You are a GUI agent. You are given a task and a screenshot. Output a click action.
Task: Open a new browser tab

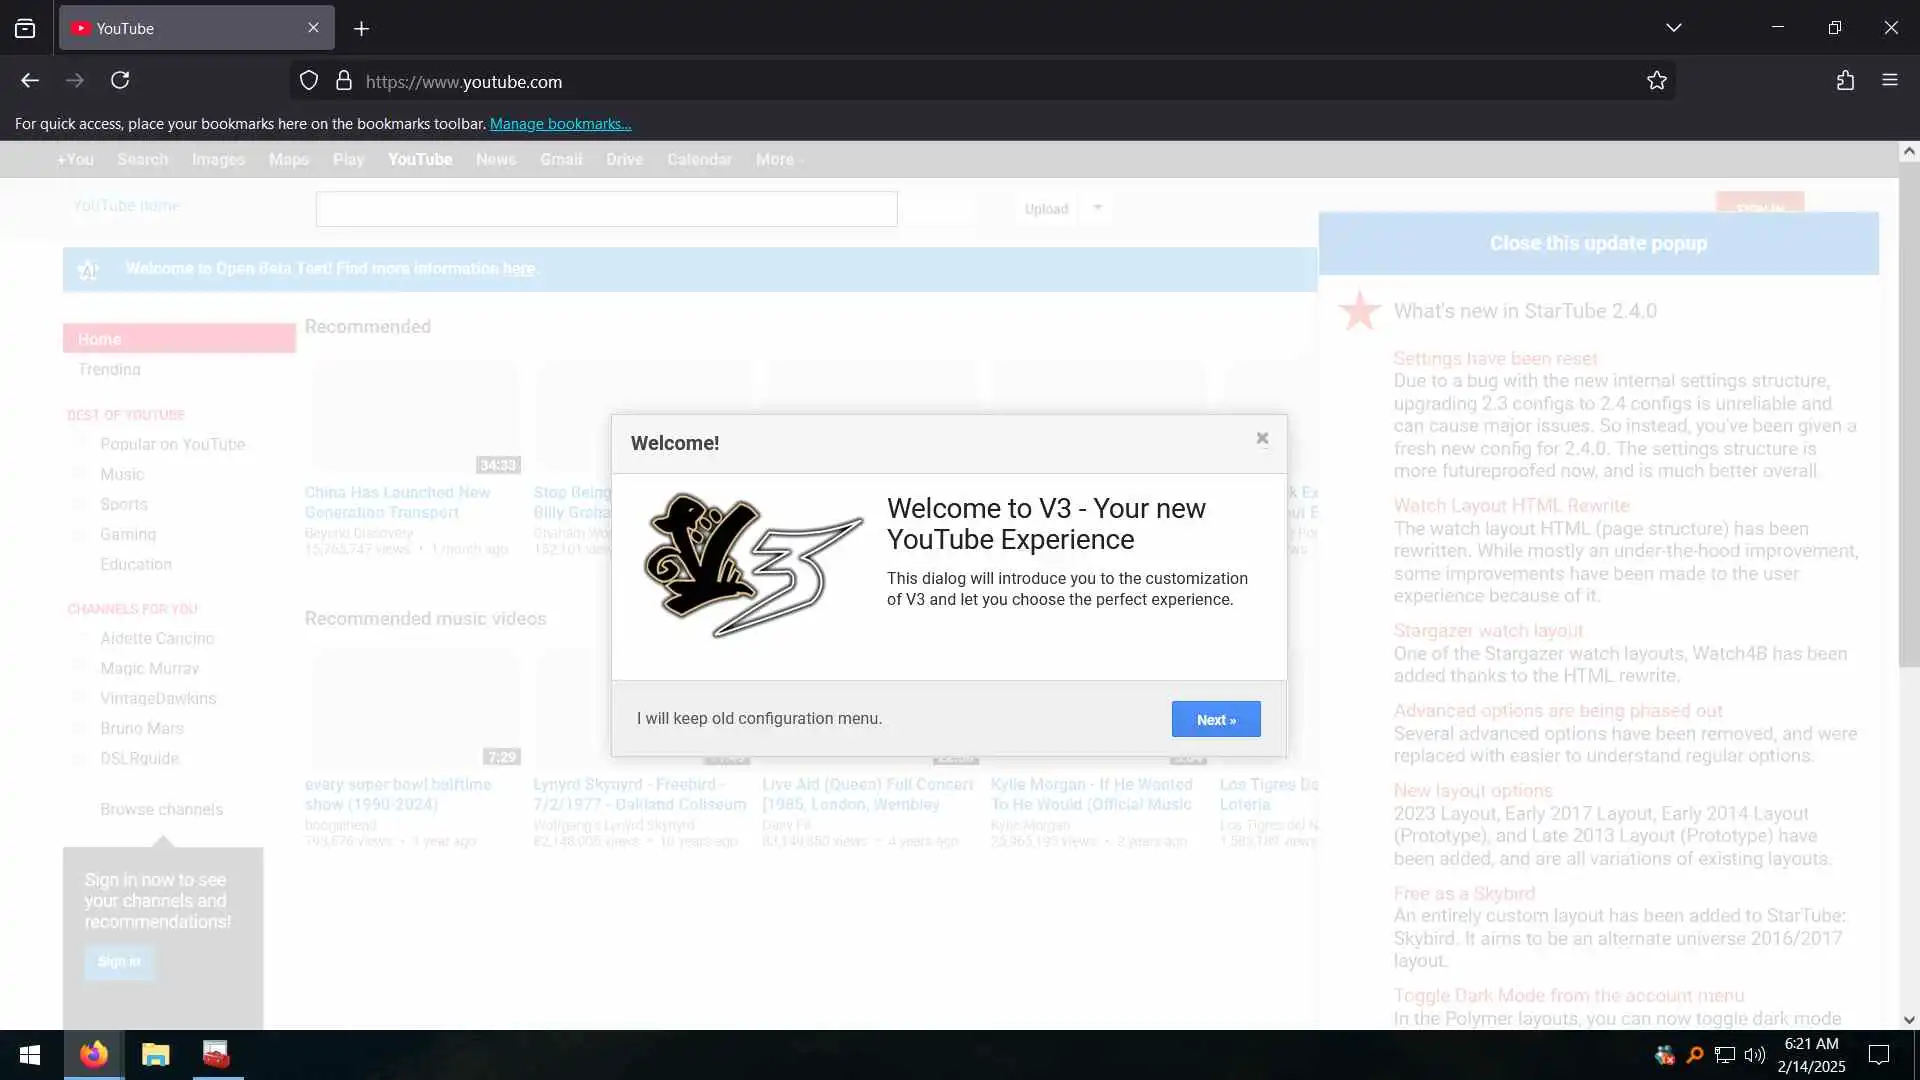point(361,29)
